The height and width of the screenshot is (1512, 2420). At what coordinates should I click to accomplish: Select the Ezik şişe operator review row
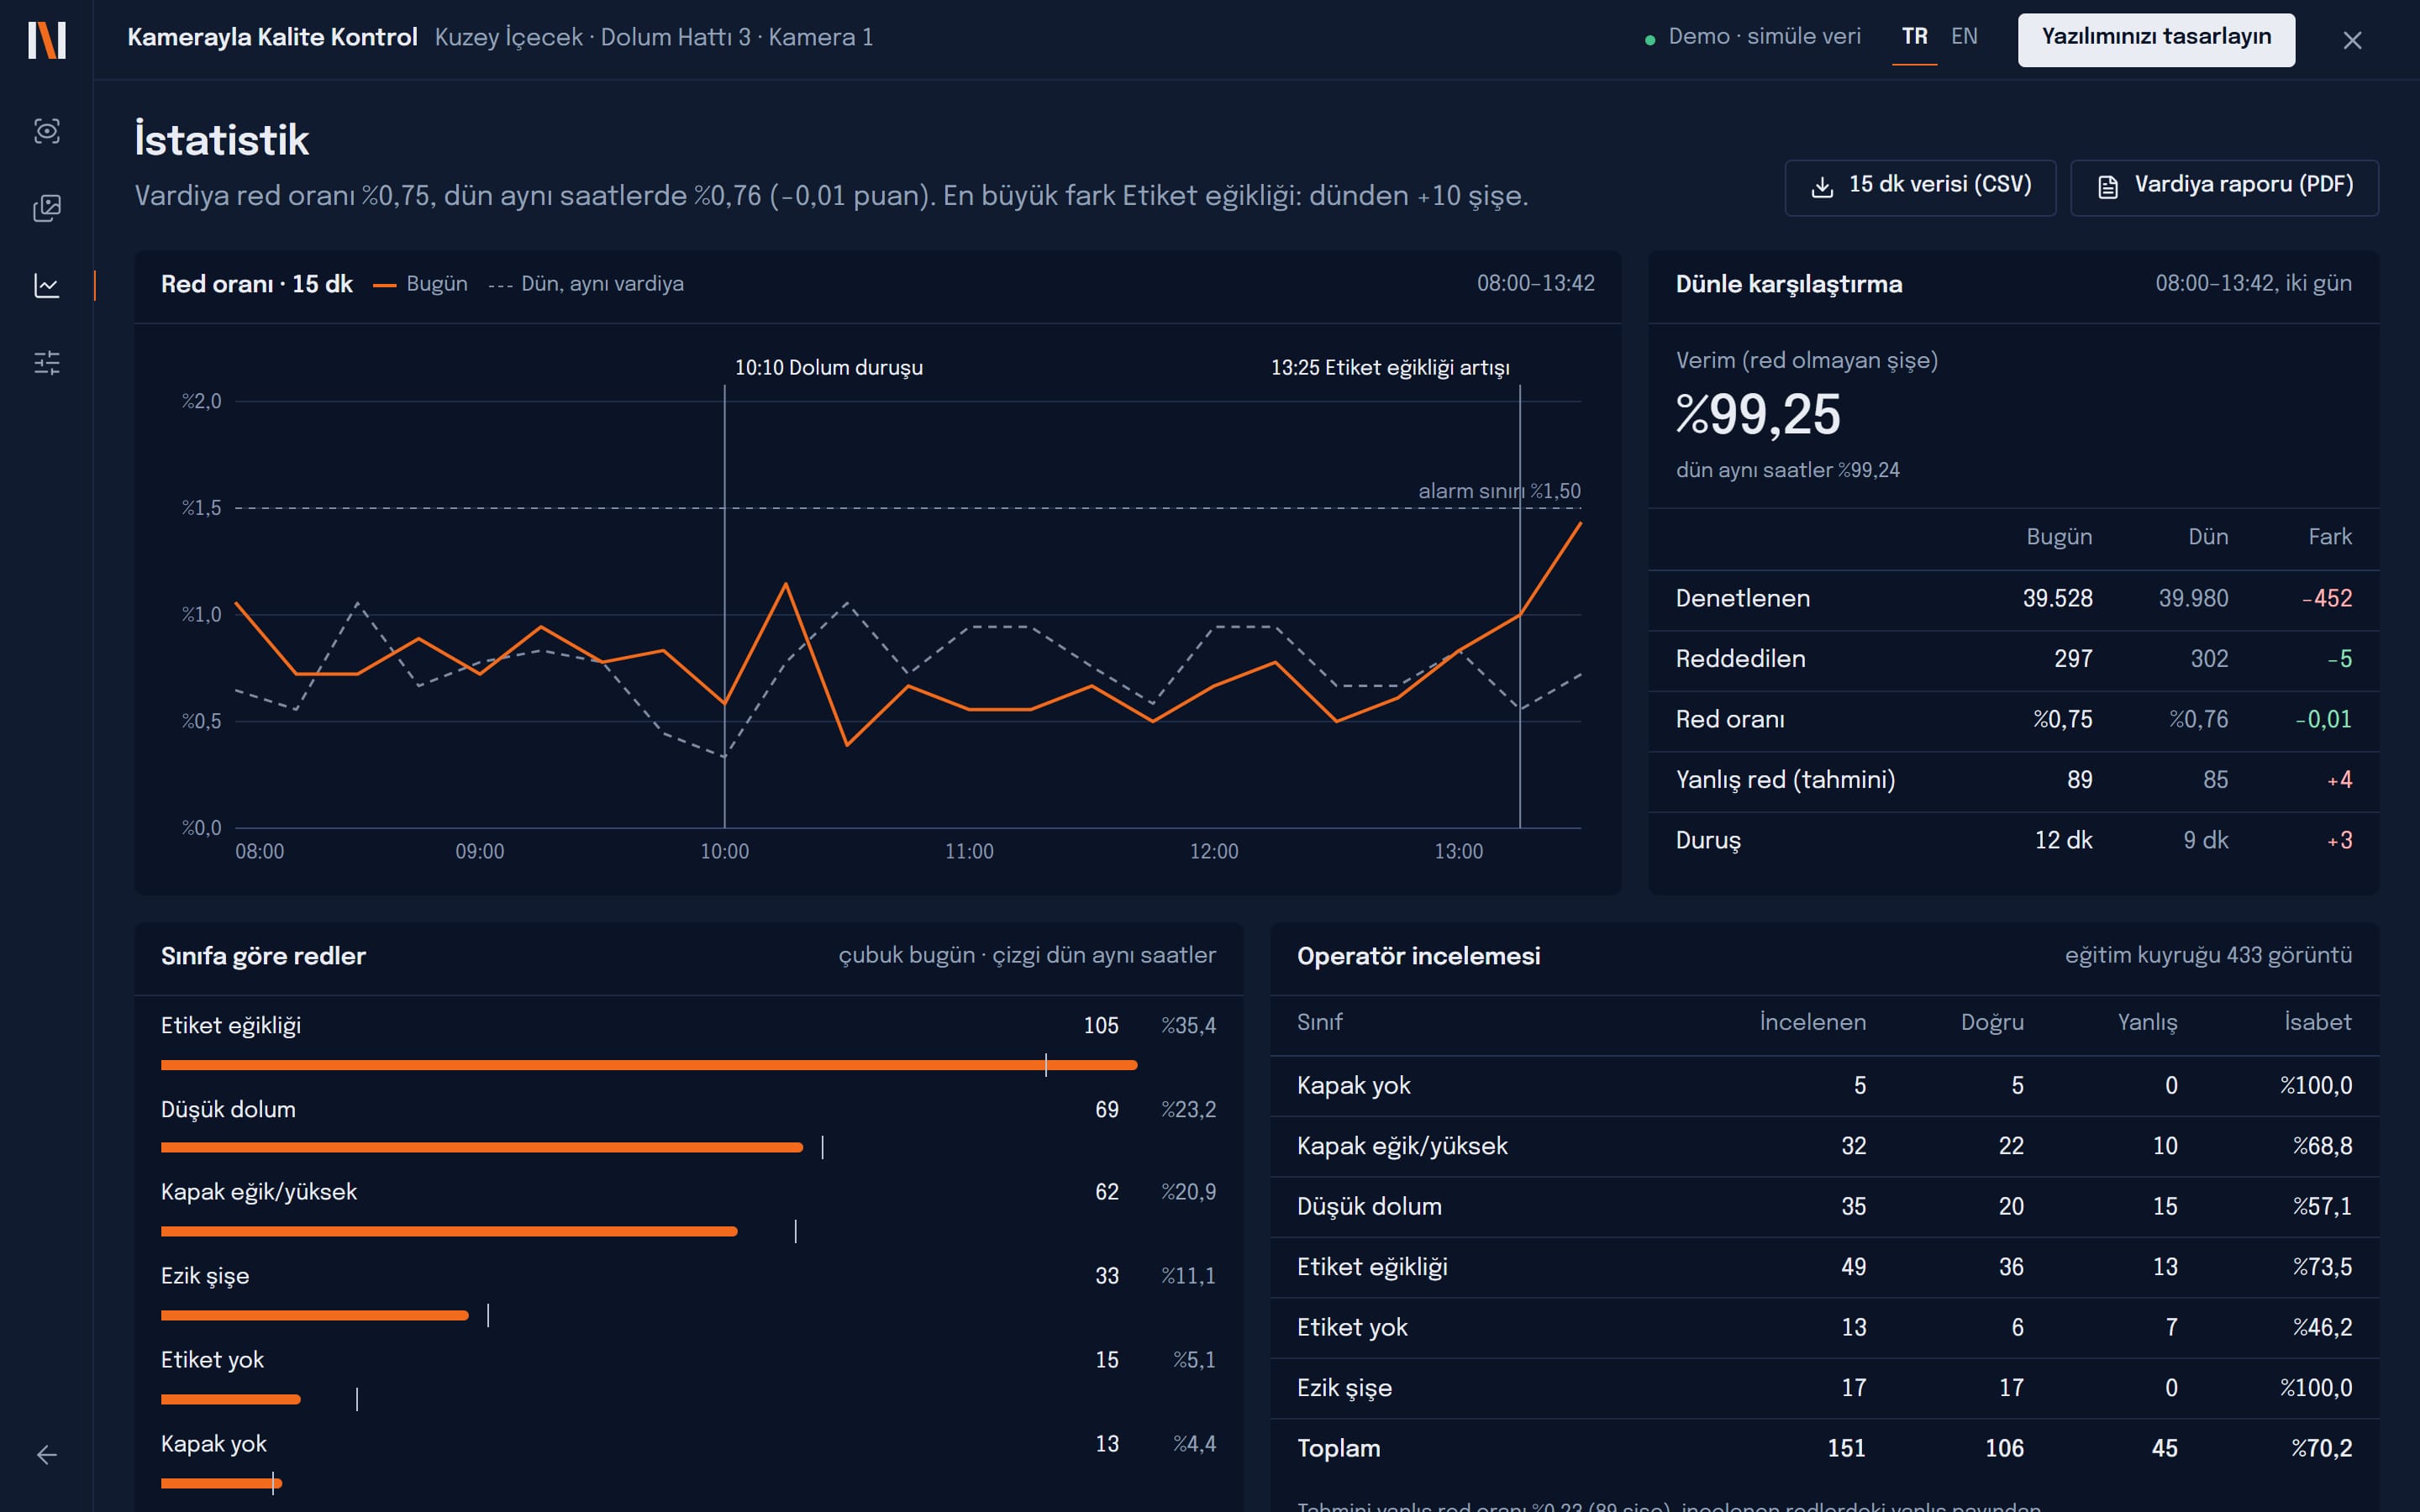1824,1388
